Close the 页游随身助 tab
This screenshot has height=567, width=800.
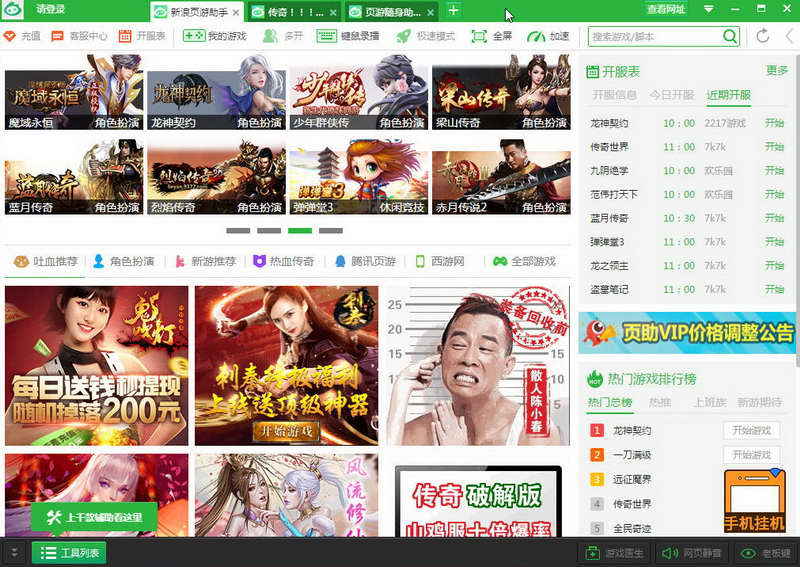pos(430,12)
